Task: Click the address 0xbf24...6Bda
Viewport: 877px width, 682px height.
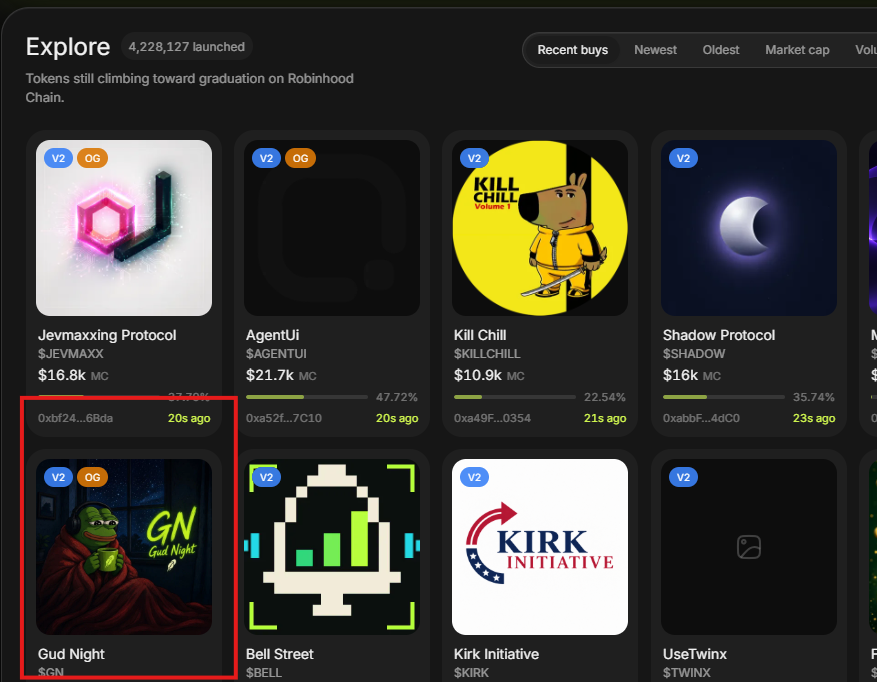Action: pos(76,418)
